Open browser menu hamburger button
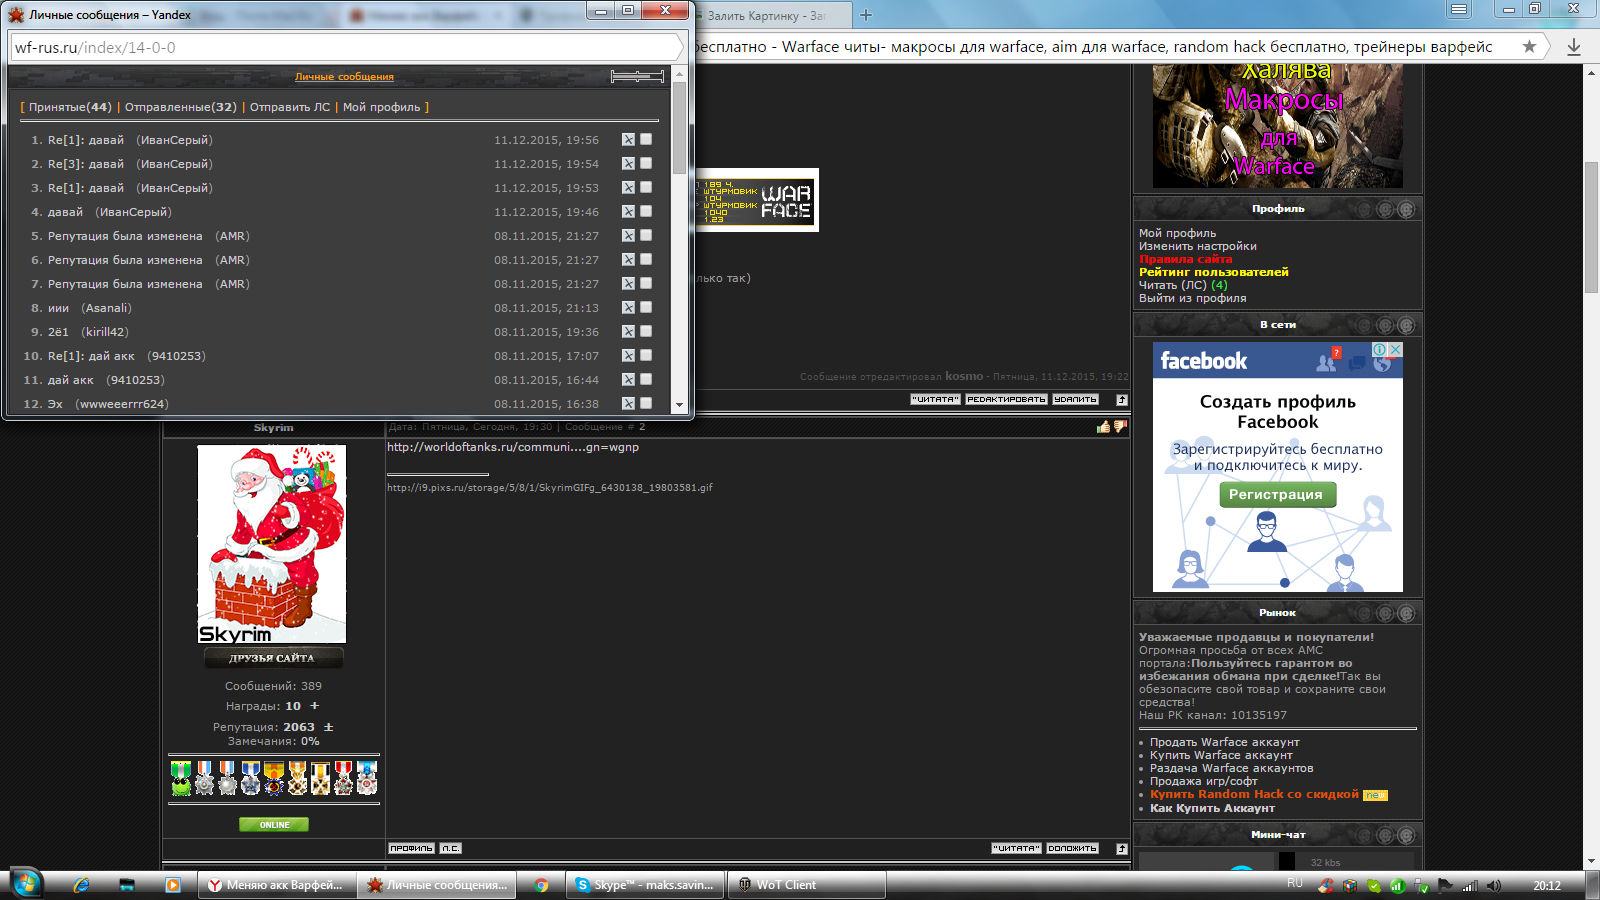 pos(1459,9)
